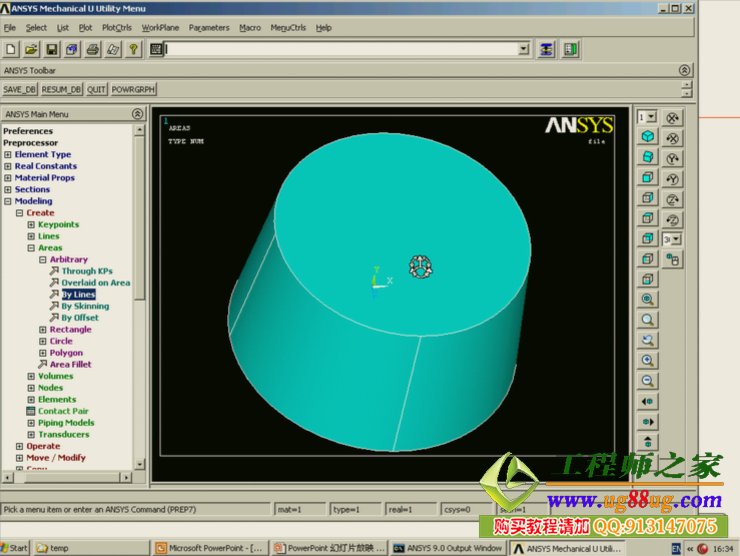Screen dimensions: 740x556
Task: Open an ANSYS file via folder icon
Action: (32, 49)
